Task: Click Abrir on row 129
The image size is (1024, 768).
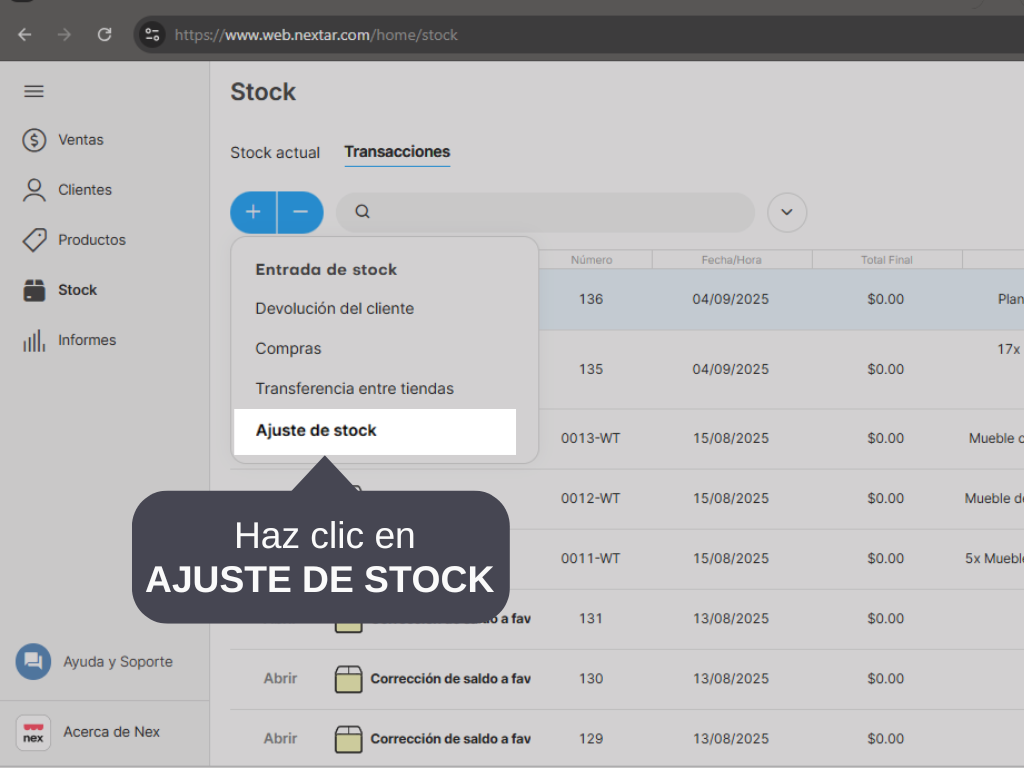Action: (280, 739)
